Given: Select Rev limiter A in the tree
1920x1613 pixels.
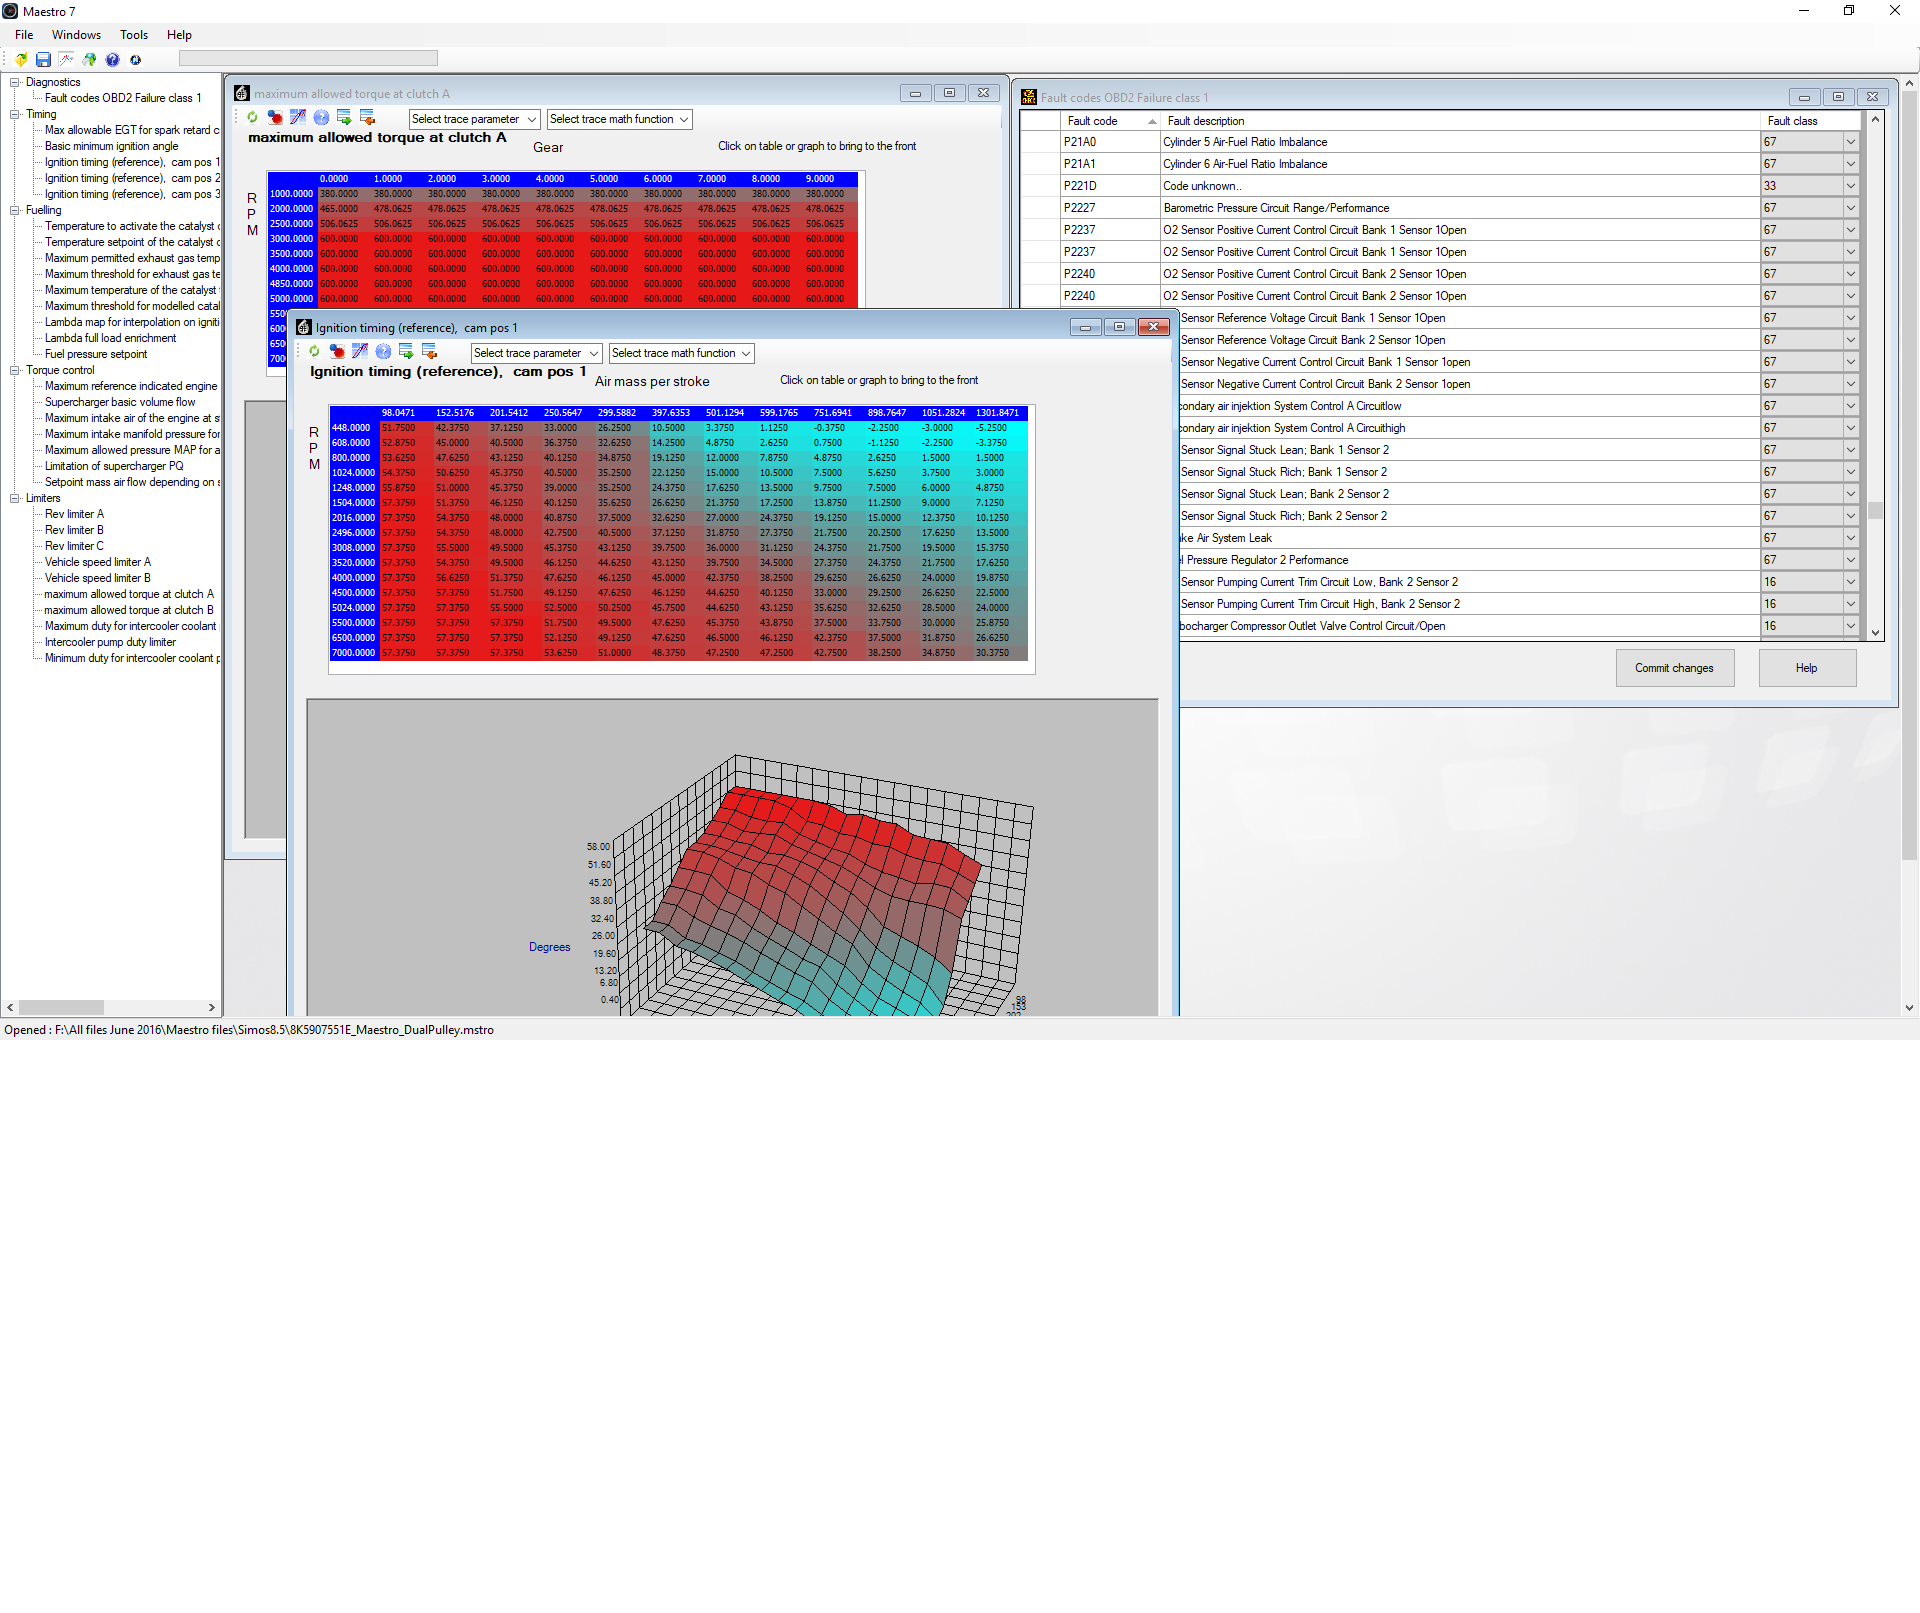Looking at the screenshot, I should (x=74, y=514).
